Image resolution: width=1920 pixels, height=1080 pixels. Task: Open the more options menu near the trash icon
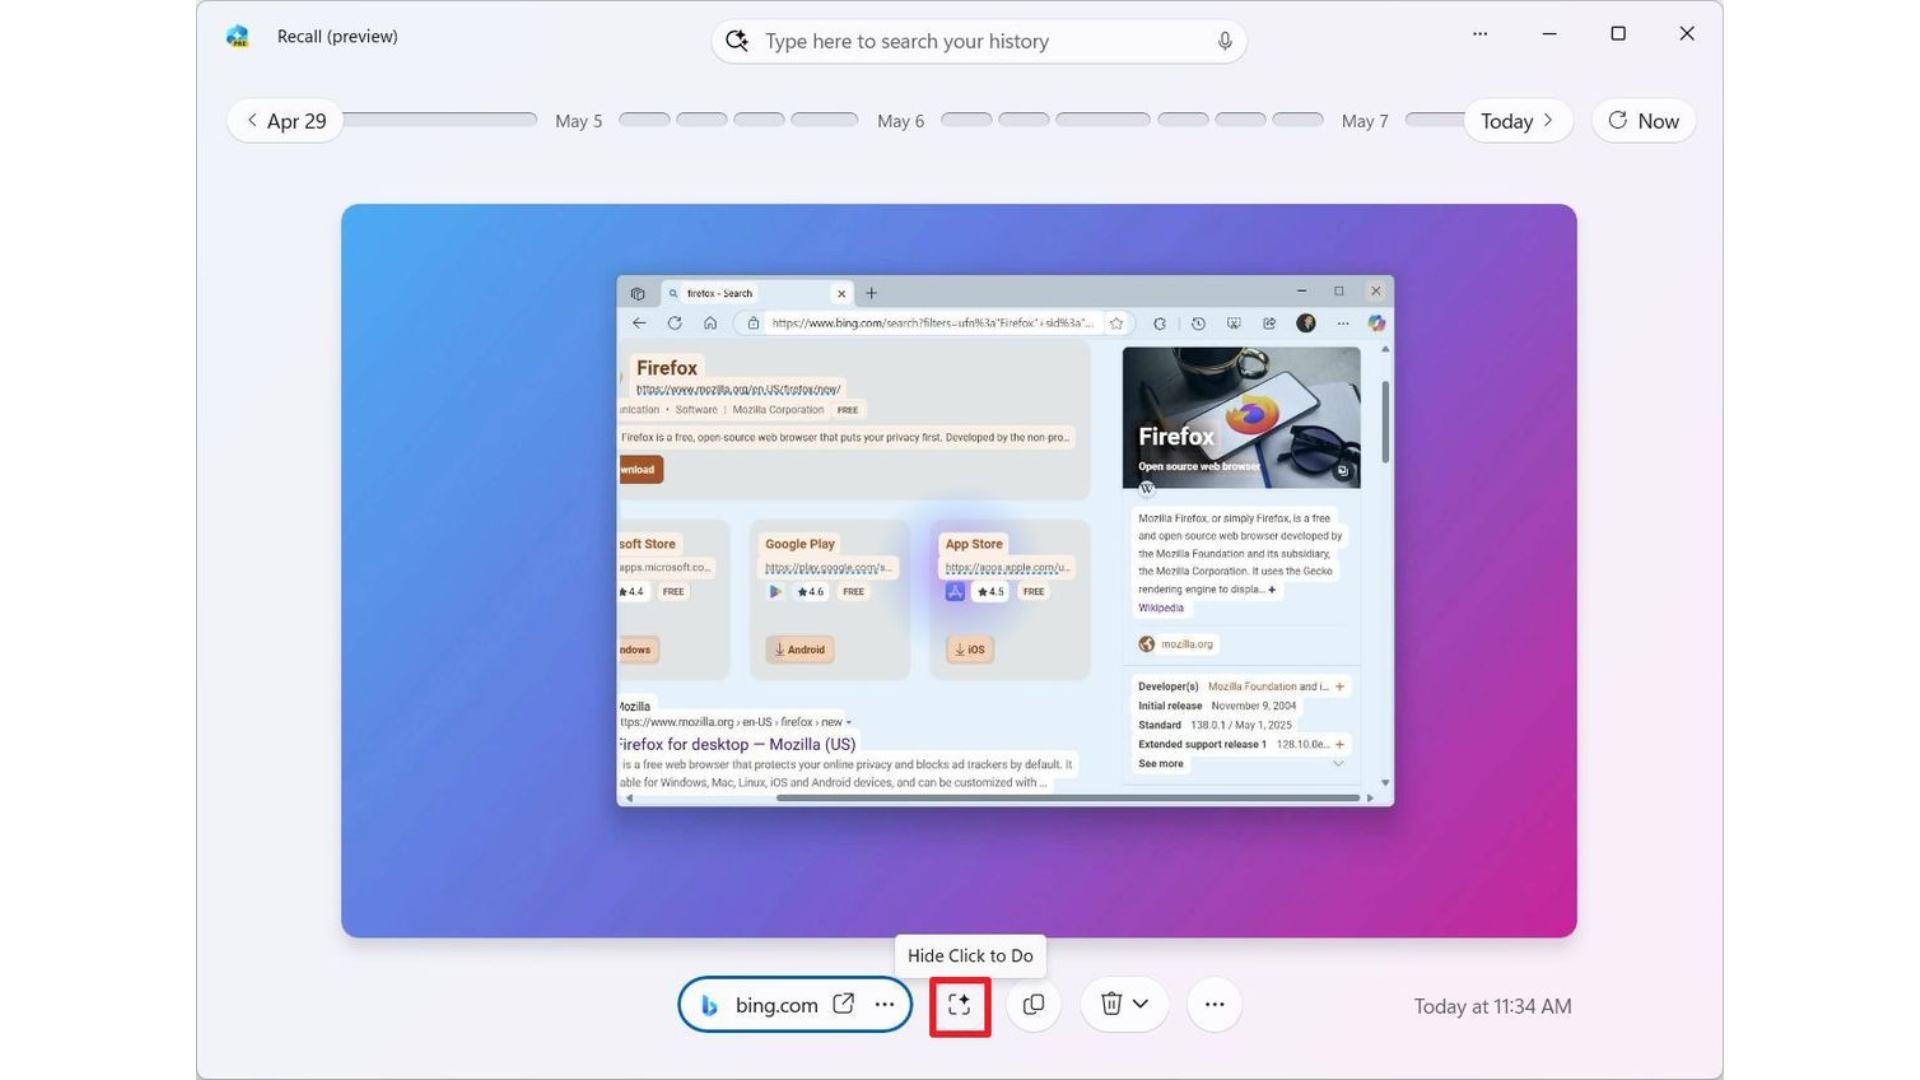pyautogui.click(x=1213, y=1005)
